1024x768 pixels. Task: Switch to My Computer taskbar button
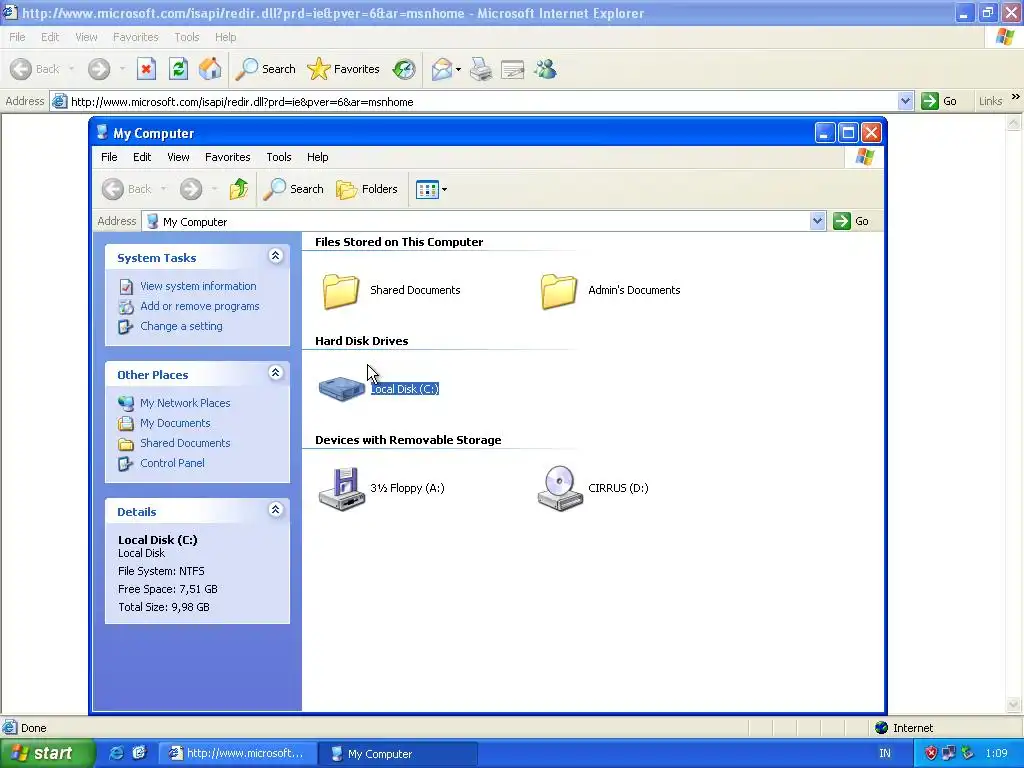point(398,754)
